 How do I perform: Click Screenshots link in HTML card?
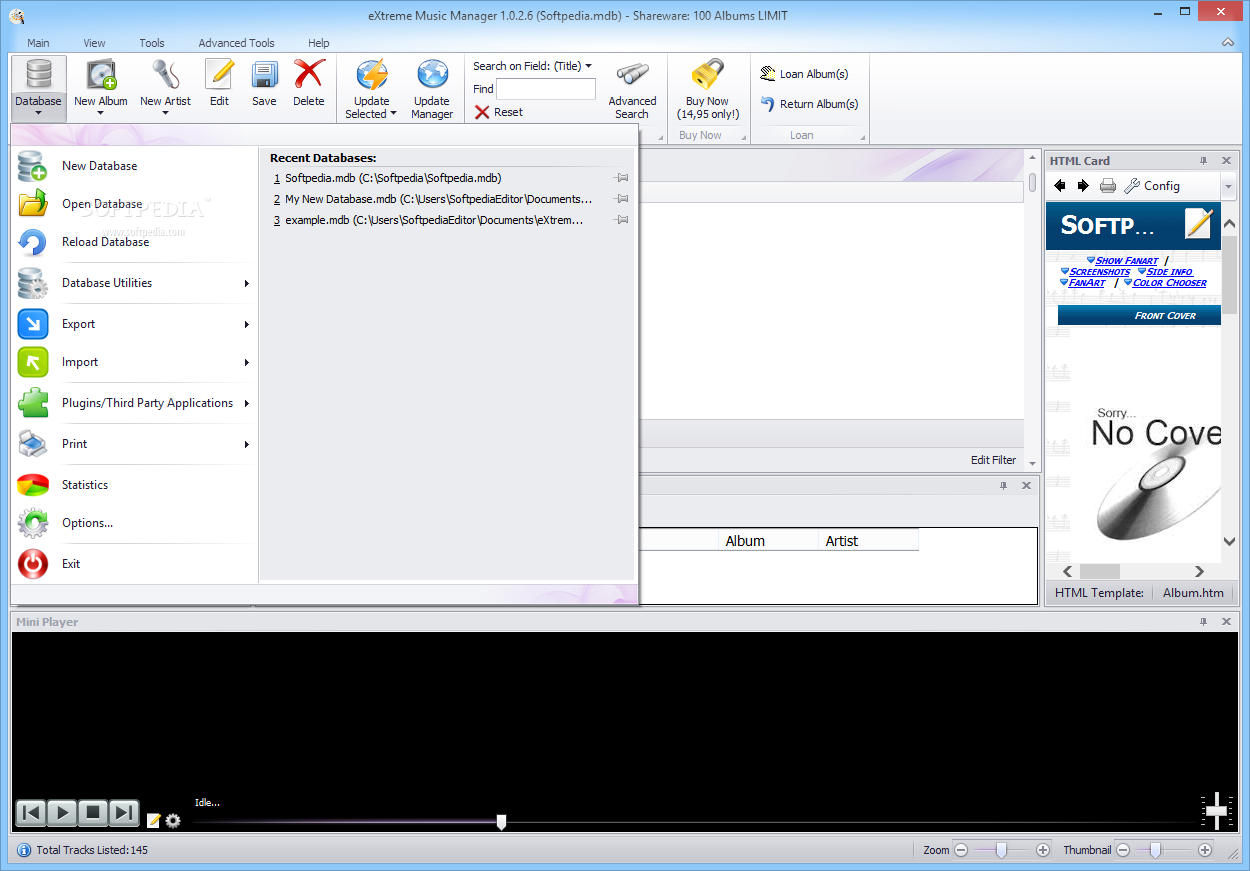pos(1100,272)
